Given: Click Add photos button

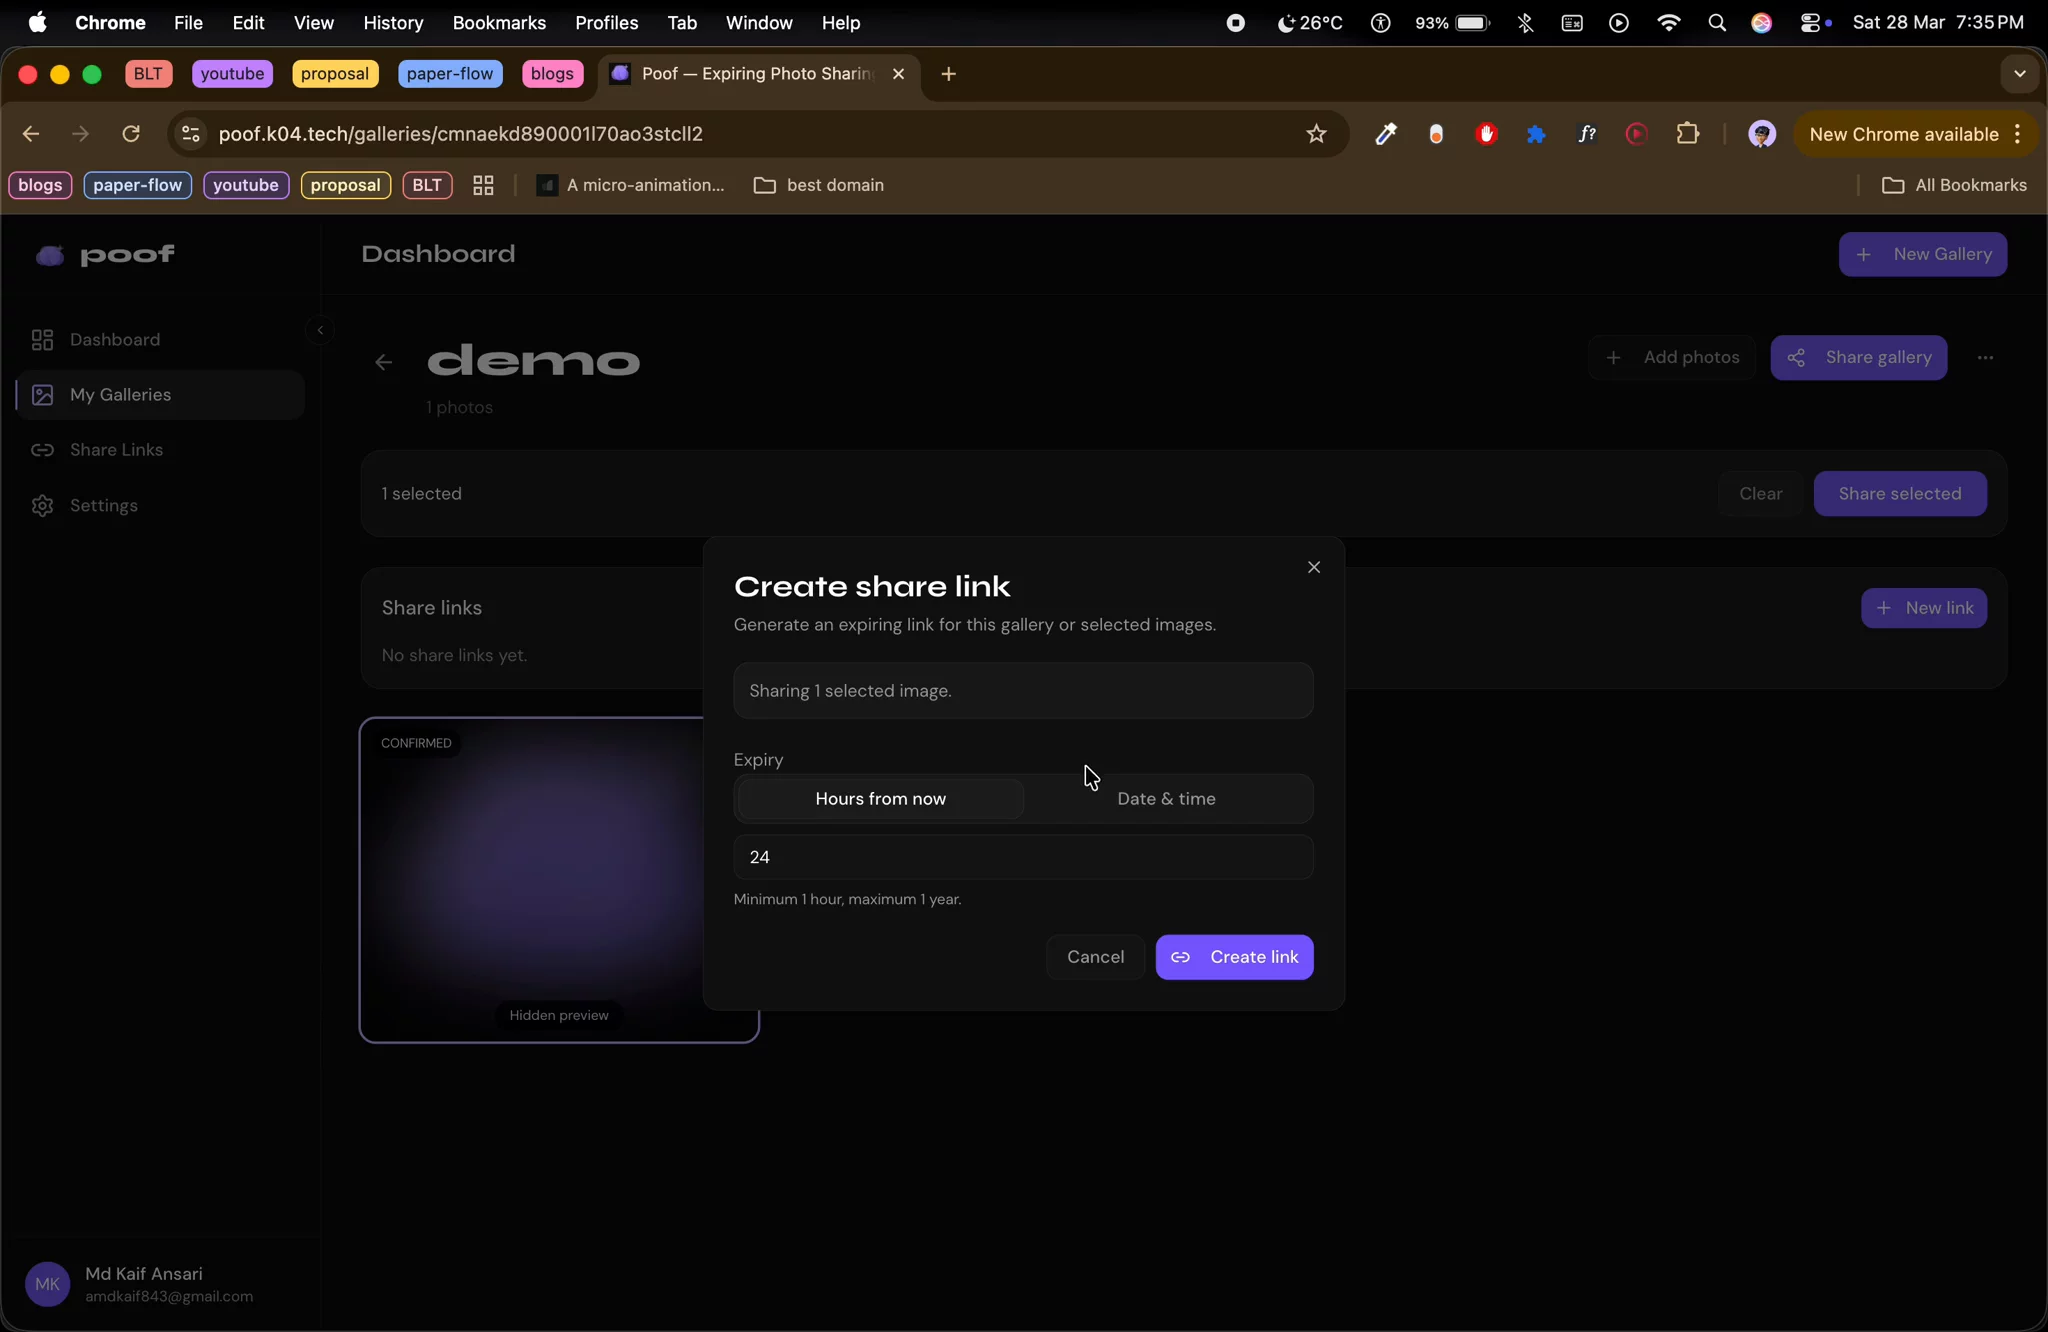Looking at the screenshot, I should [1672, 357].
